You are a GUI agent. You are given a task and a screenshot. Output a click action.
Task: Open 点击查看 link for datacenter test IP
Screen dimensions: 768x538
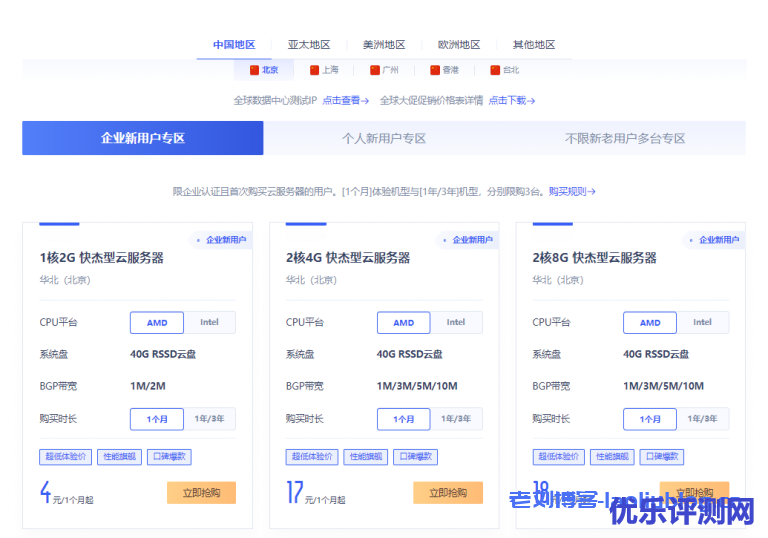tap(345, 100)
